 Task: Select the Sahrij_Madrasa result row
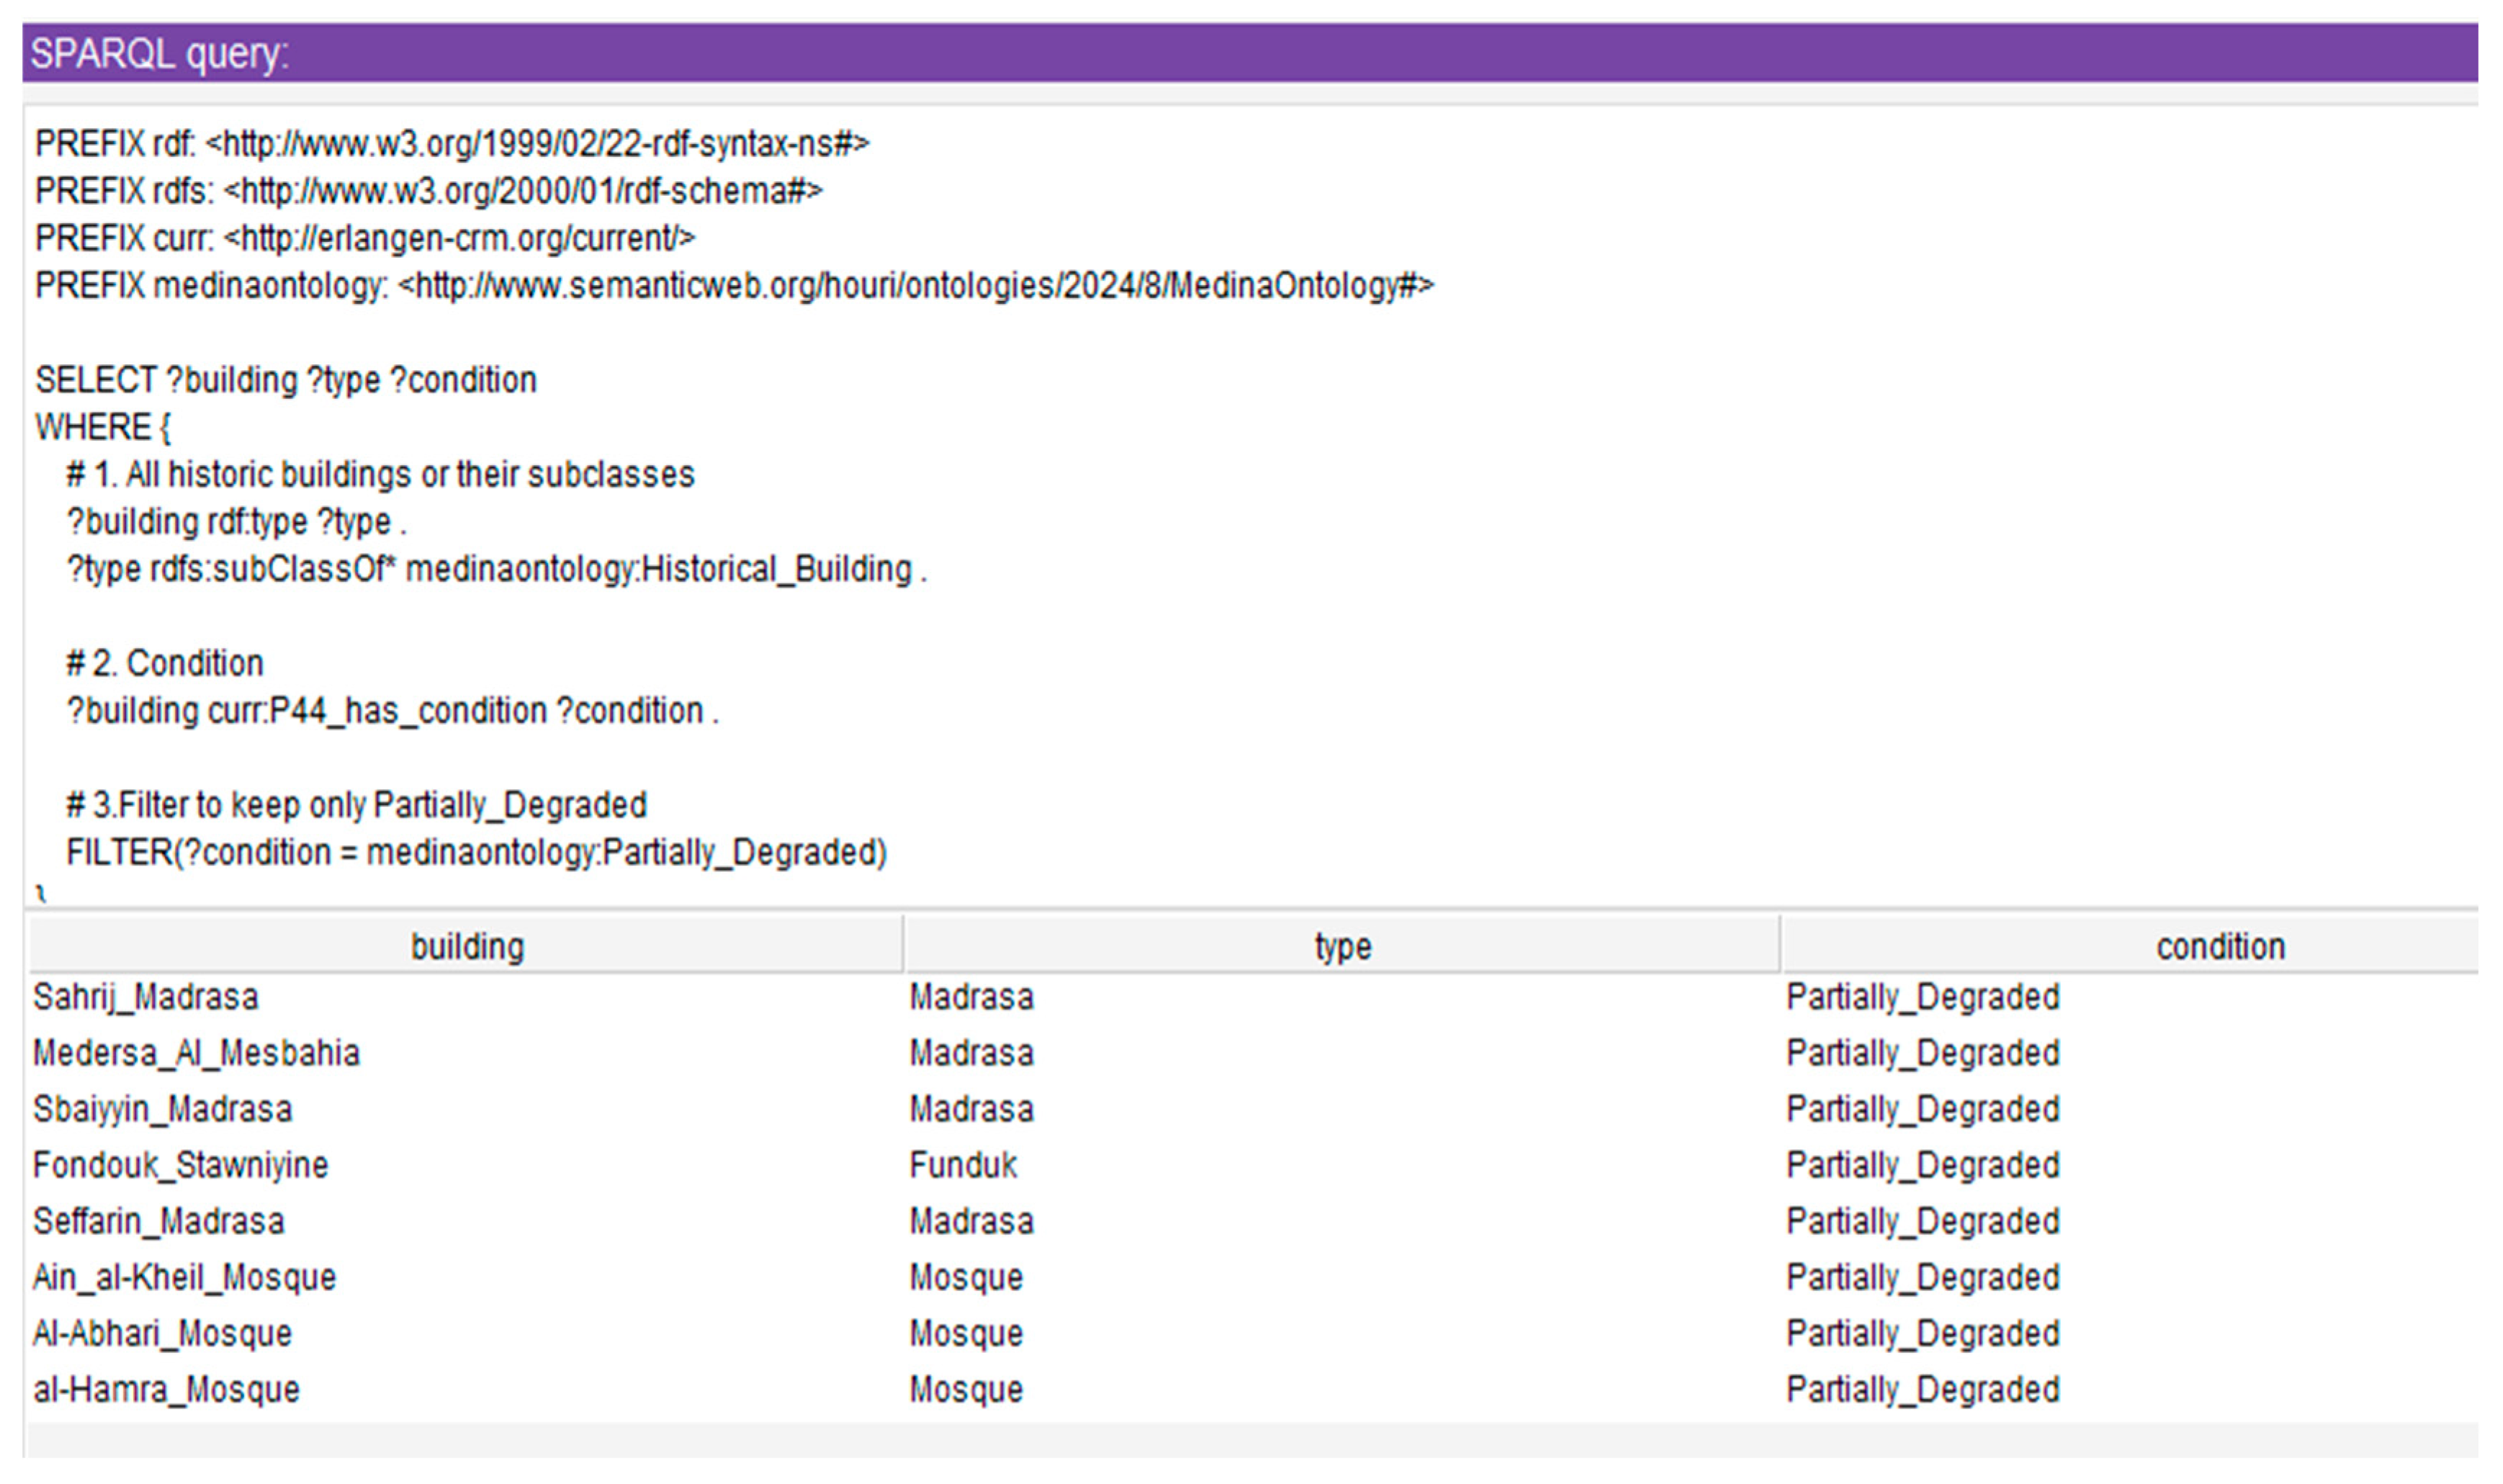146,997
